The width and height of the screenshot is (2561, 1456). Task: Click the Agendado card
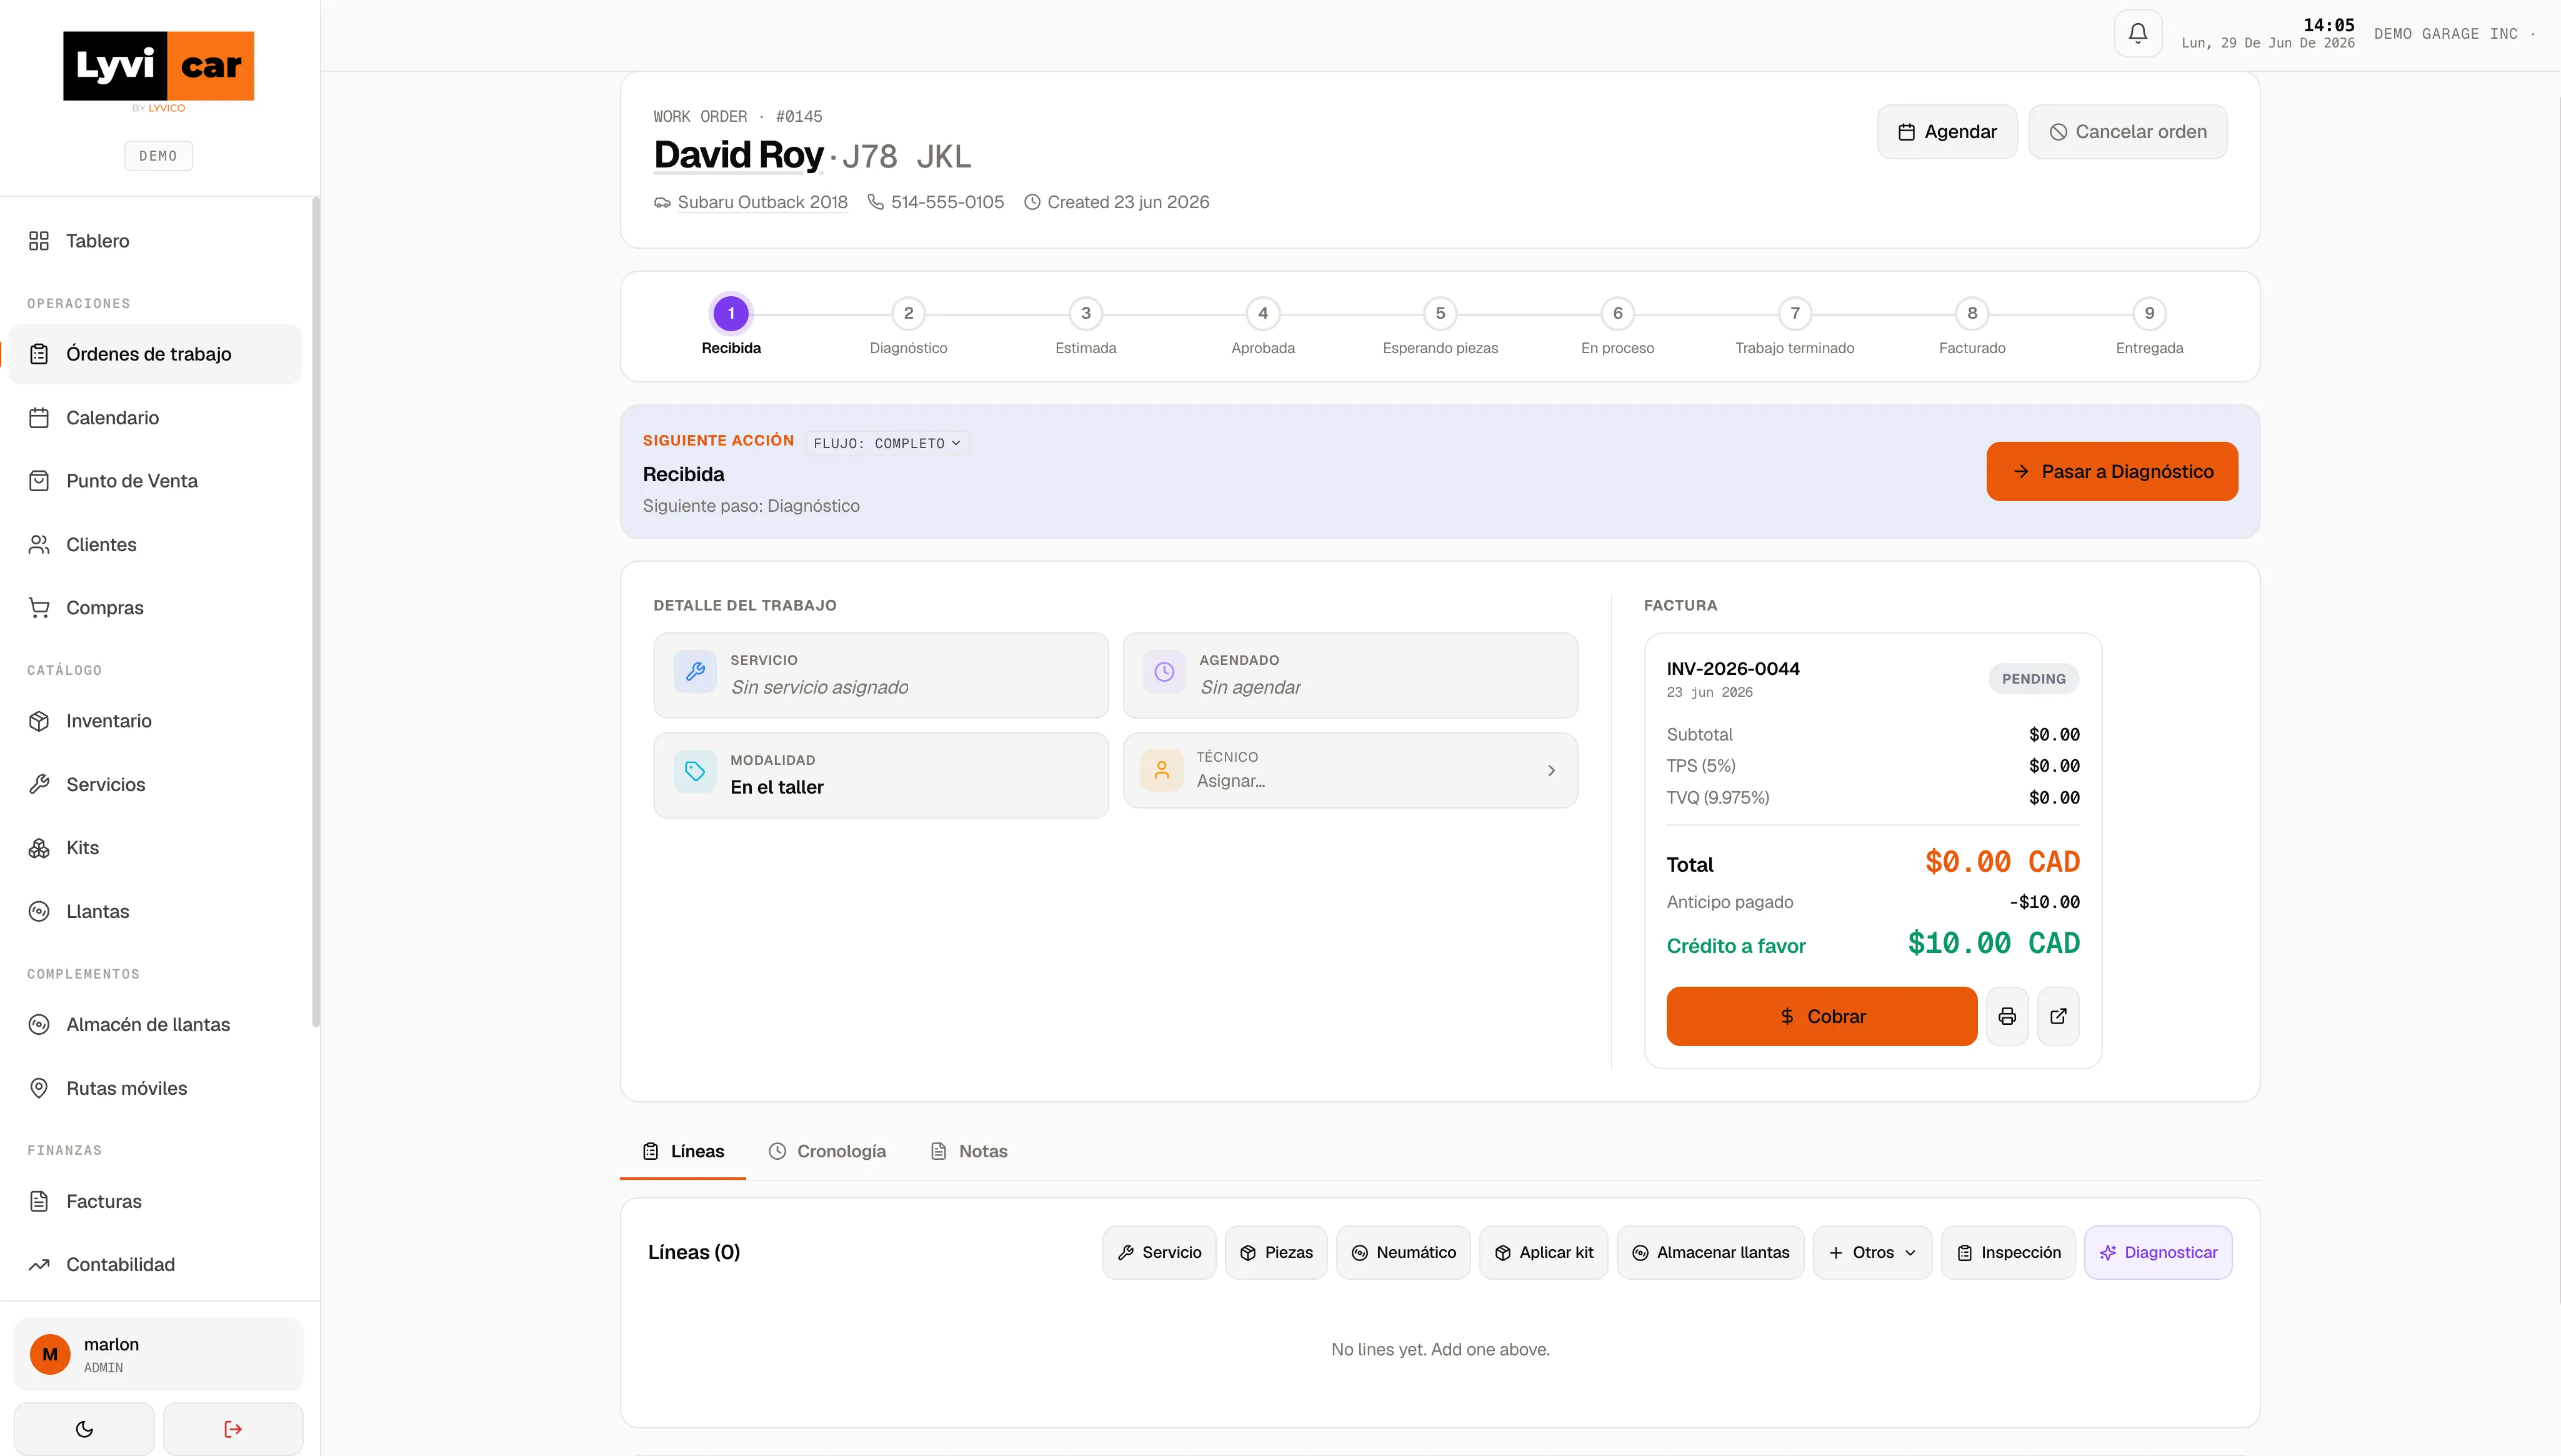coord(1350,675)
